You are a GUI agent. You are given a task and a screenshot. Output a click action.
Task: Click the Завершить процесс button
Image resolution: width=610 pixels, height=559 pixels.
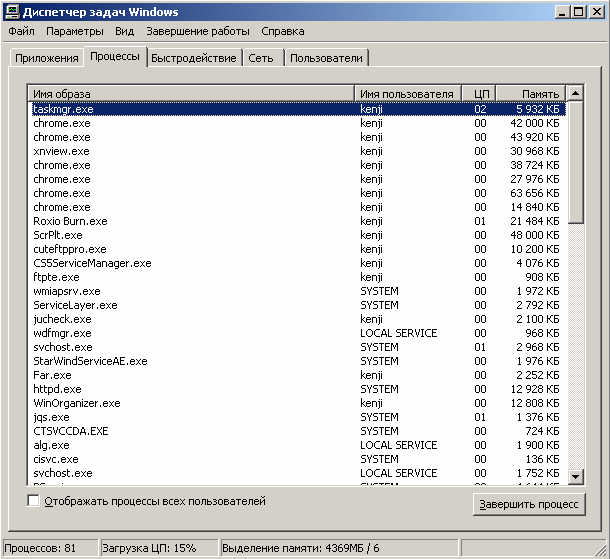point(529,504)
